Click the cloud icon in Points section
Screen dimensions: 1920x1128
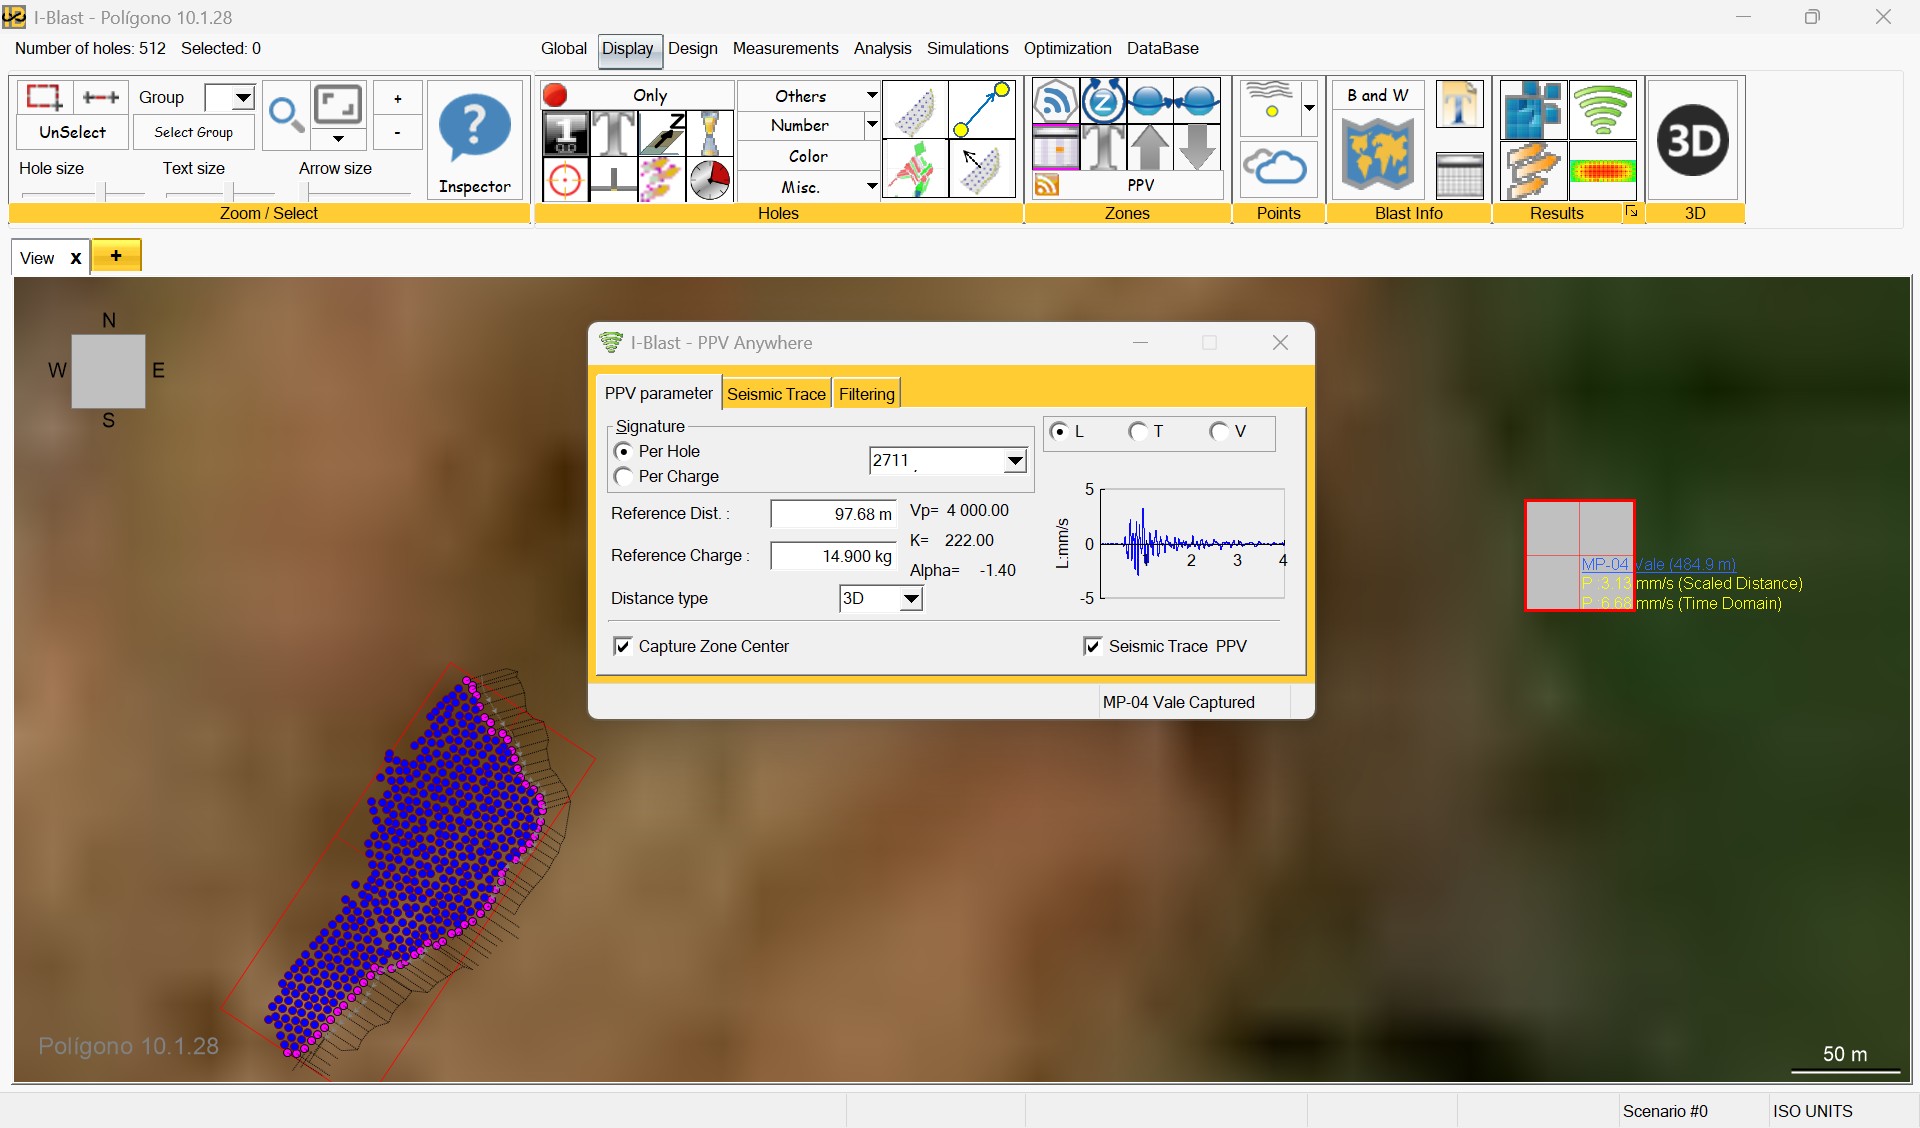(1278, 169)
